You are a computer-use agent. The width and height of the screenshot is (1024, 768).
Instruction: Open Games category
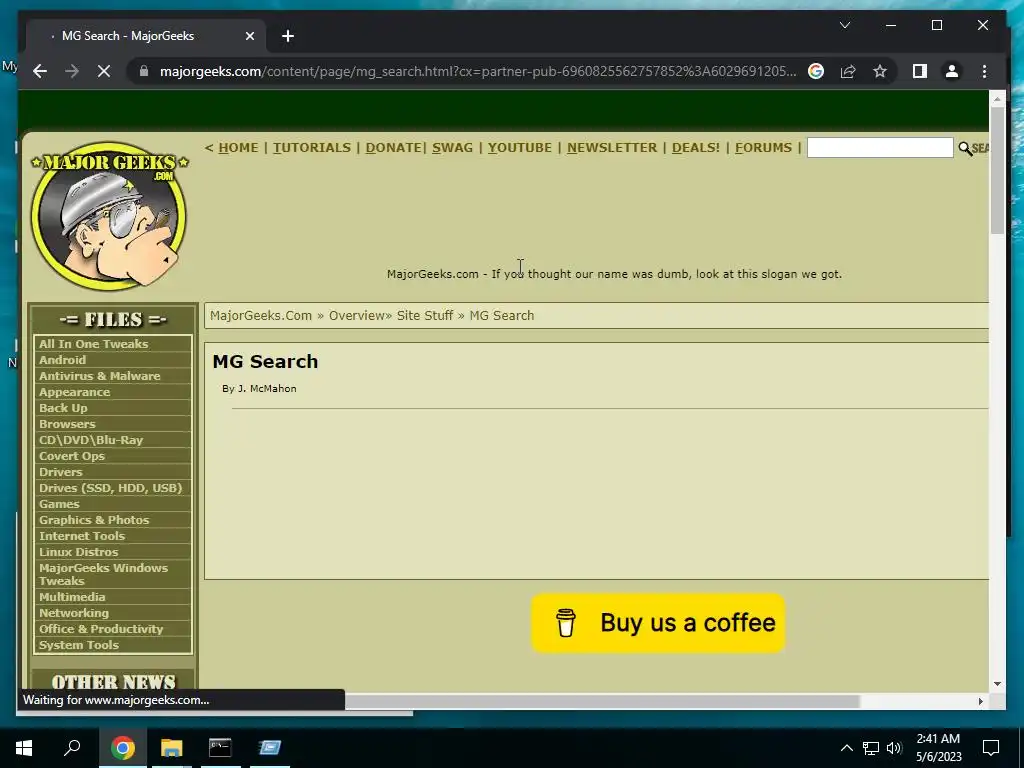pyautogui.click(x=59, y=504)
